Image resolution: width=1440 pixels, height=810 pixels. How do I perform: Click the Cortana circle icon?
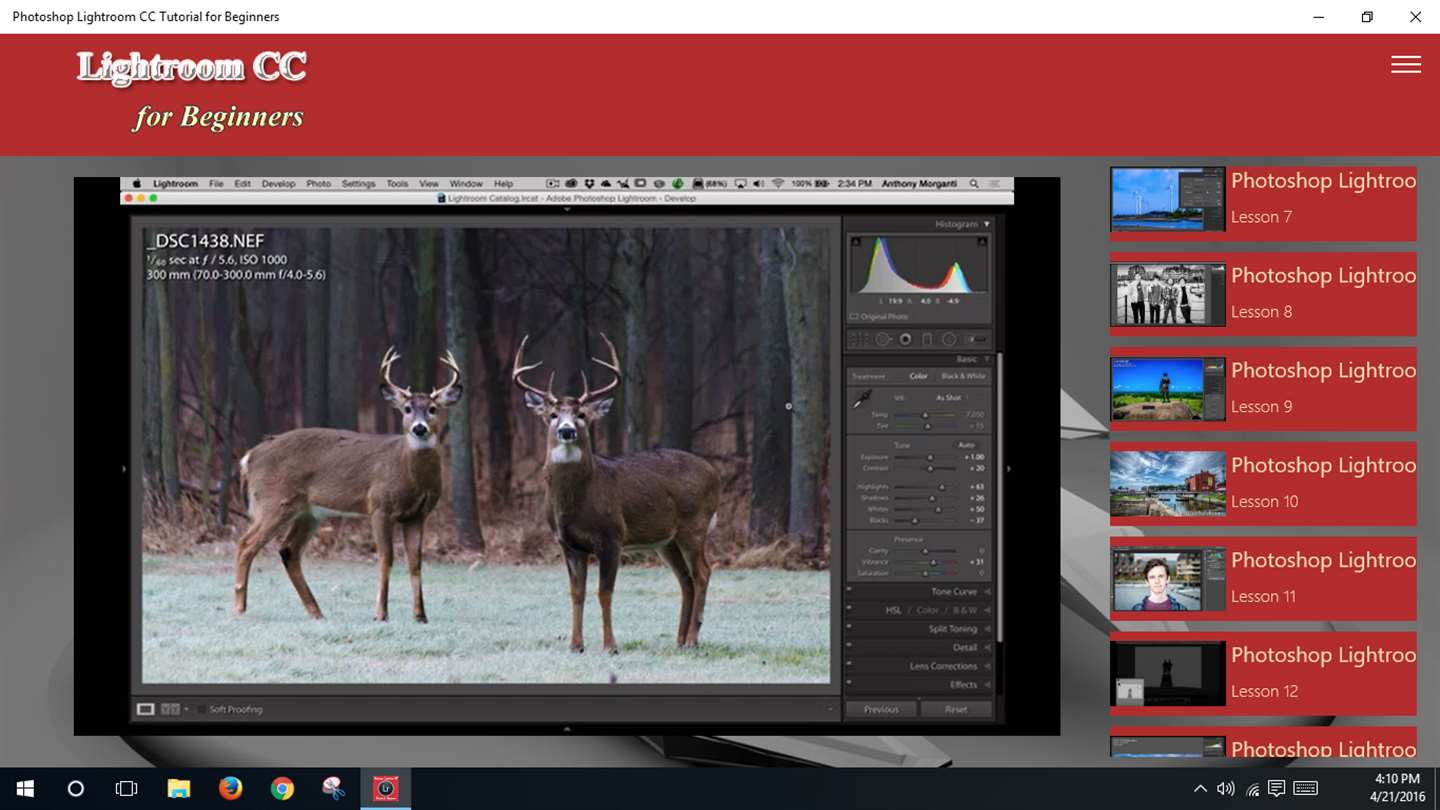click(75, 789)
